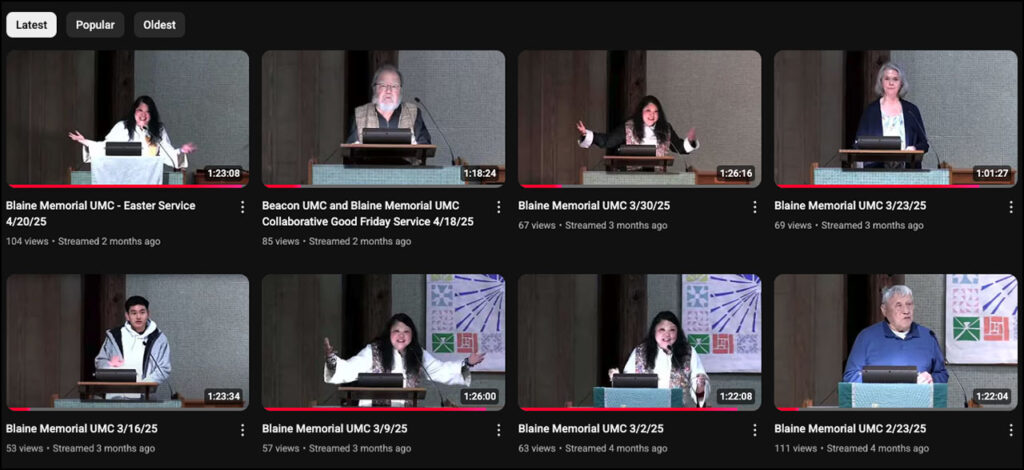Open more options for Easter Service 4/20/25 video
The height and width of the screenshot is (470, 1024).
[x=242, y=207]
